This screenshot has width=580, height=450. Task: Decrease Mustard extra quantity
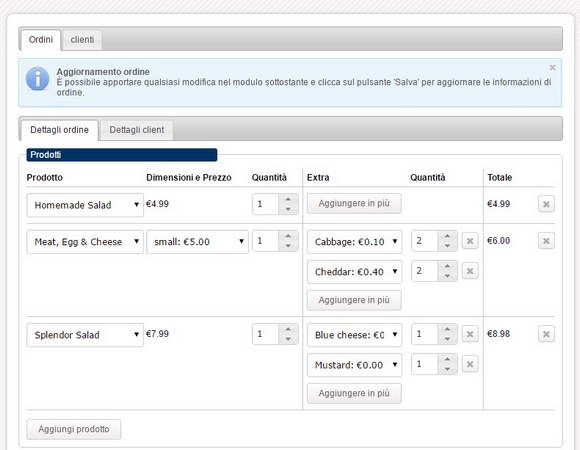coord(448,369)
